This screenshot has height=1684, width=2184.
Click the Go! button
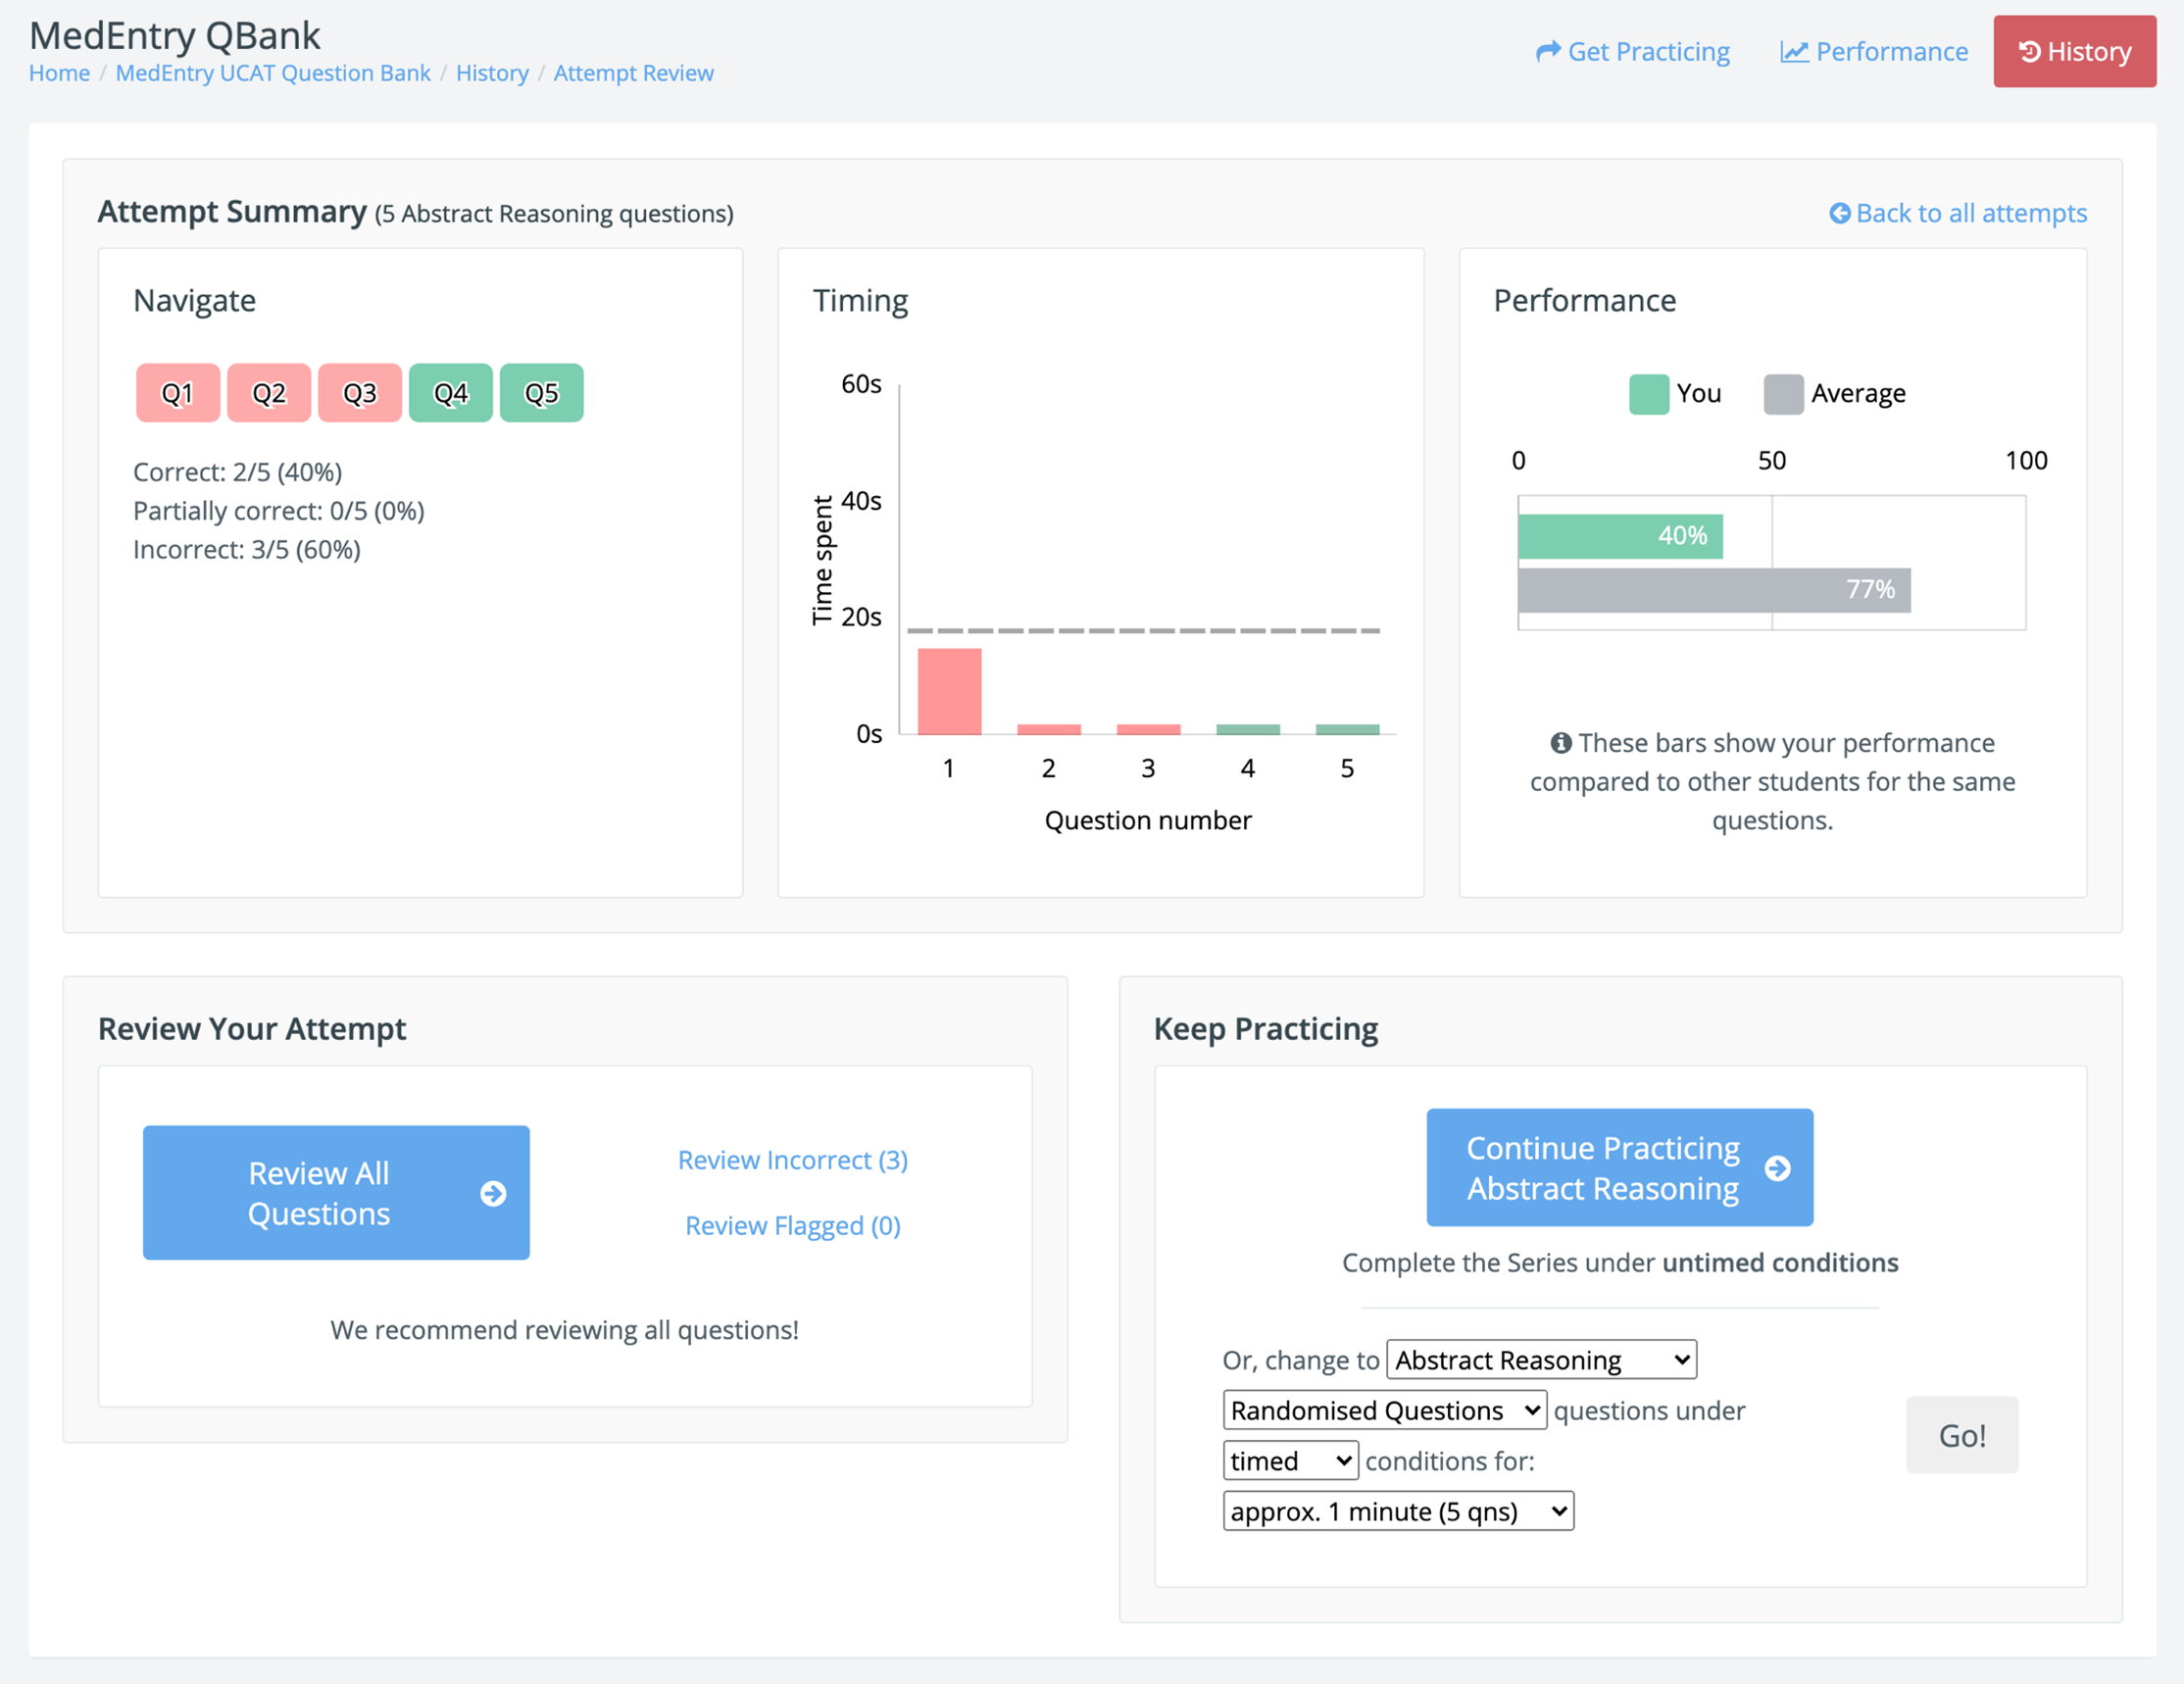click(1962, 1435)
